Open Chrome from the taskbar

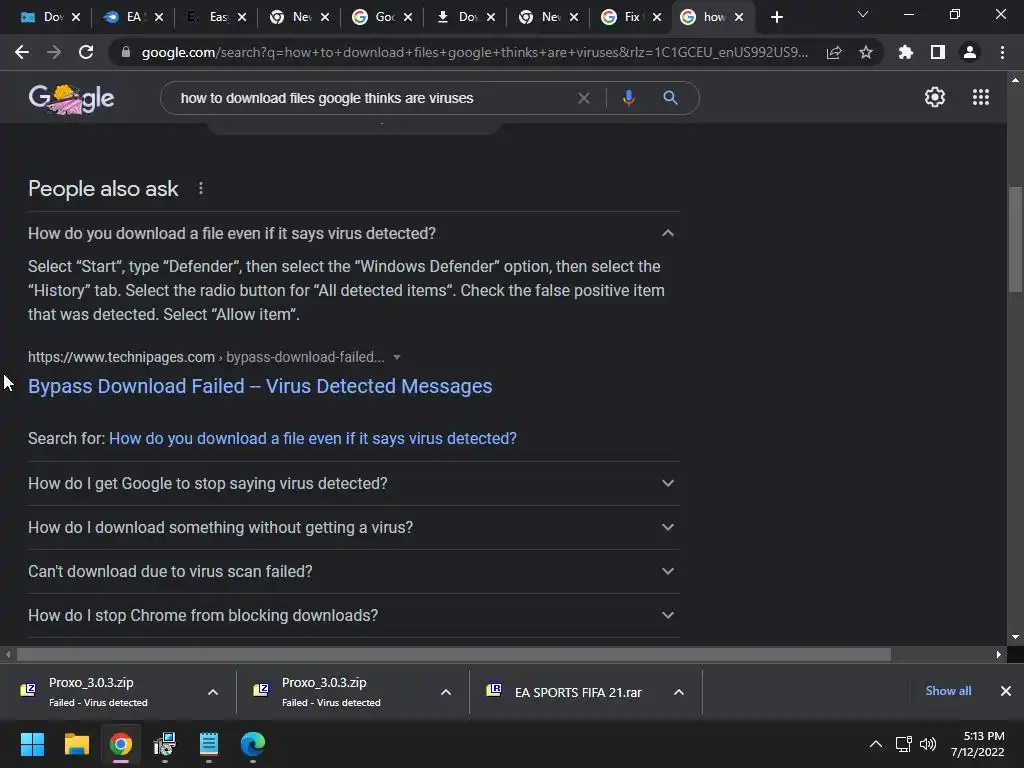click(121, 744)
